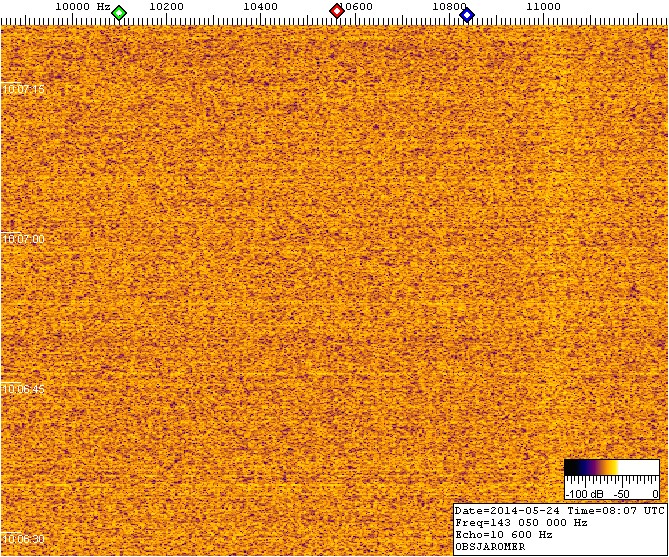Select the 10:06:30 time marker
The image size is (669, 557).
pyautogui.click(x=25, y=539)
